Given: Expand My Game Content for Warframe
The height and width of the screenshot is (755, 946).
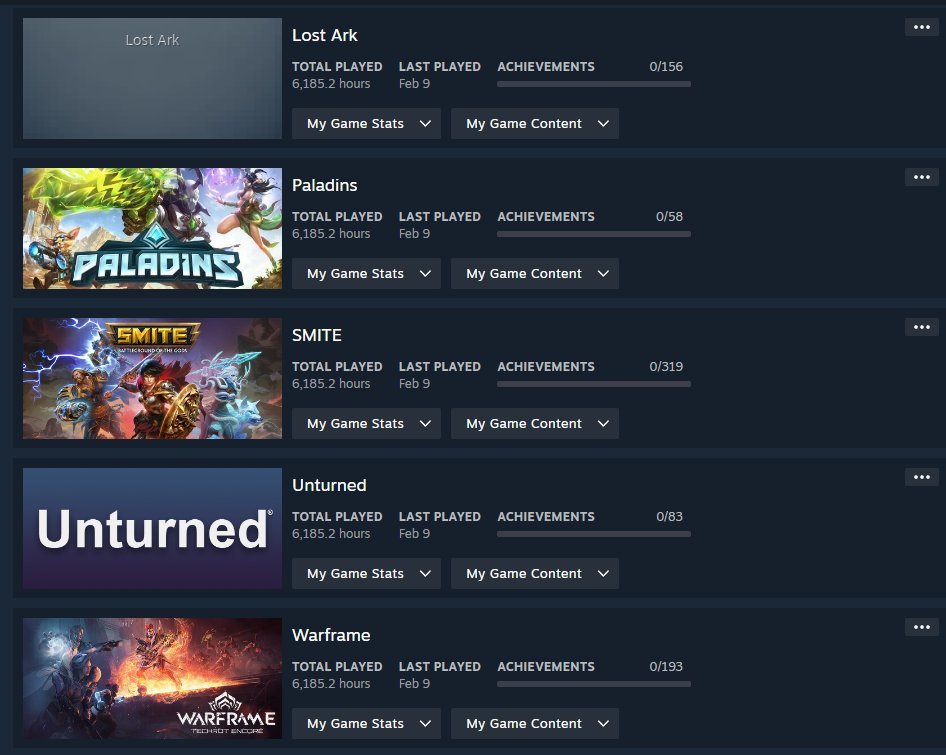Looking at the screenshot, I should 535,724.
